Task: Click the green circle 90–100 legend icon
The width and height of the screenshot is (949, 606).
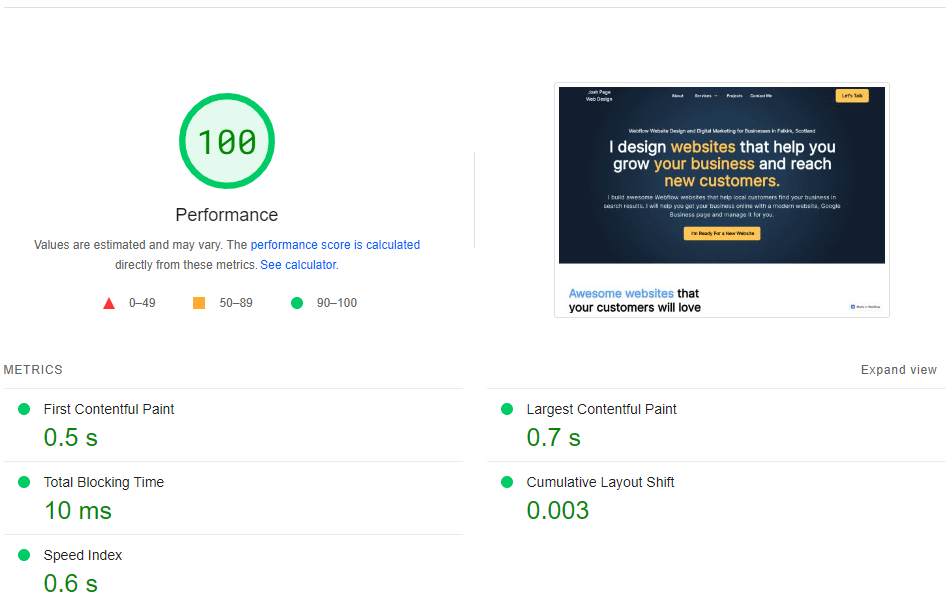Action: click(x=296, y=303)
